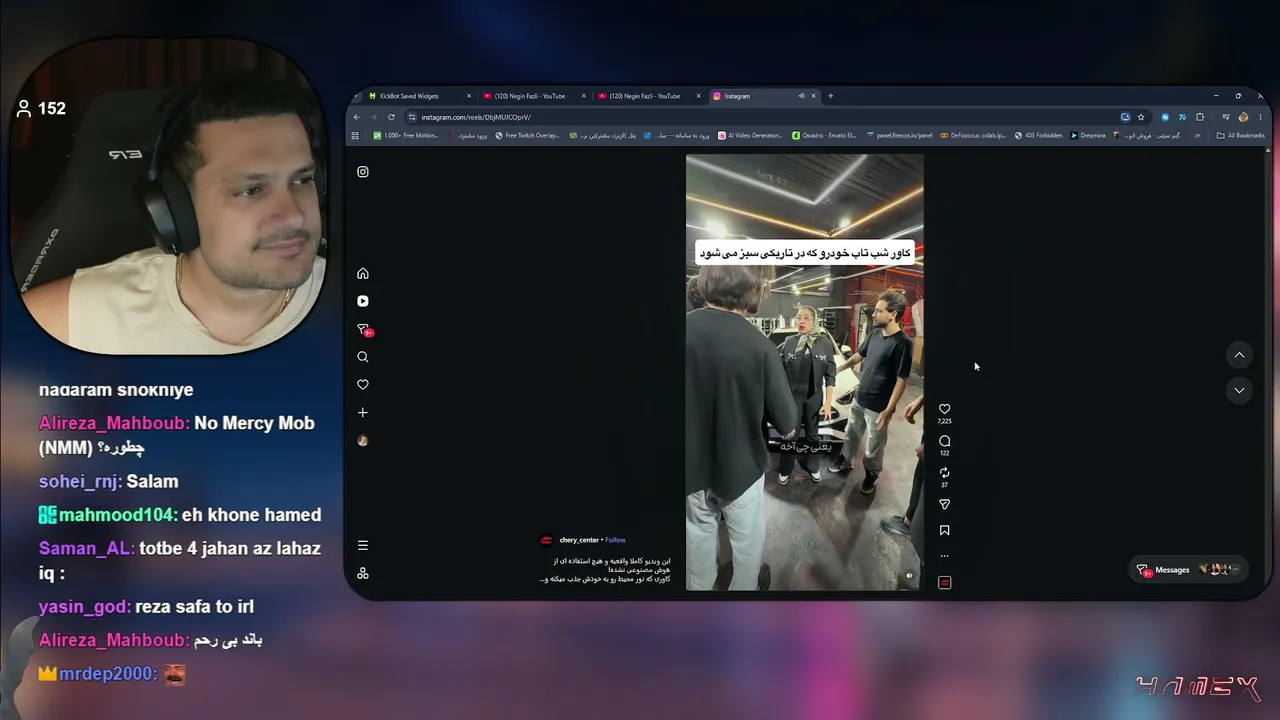Open direct messages icon in sidebar
Viewport: 1280px width, 720px height.
pyautogui.click(x=364, y=329)
